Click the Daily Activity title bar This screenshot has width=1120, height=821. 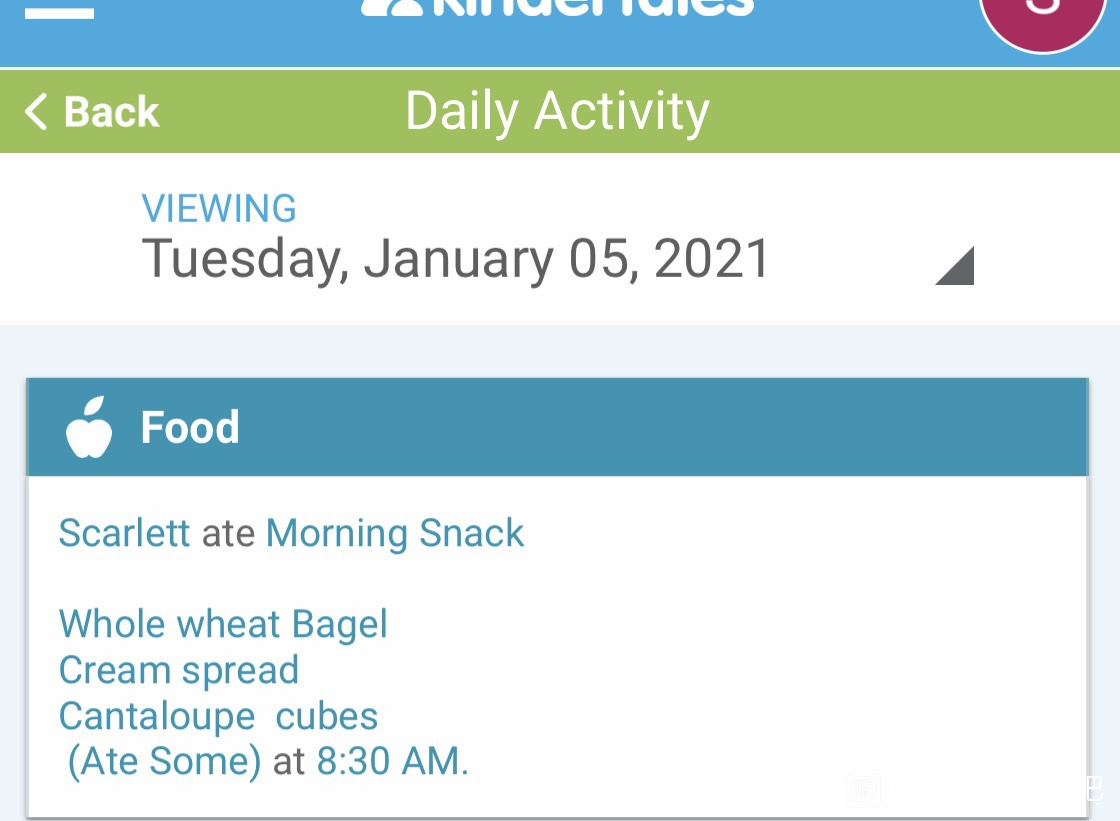557,111
